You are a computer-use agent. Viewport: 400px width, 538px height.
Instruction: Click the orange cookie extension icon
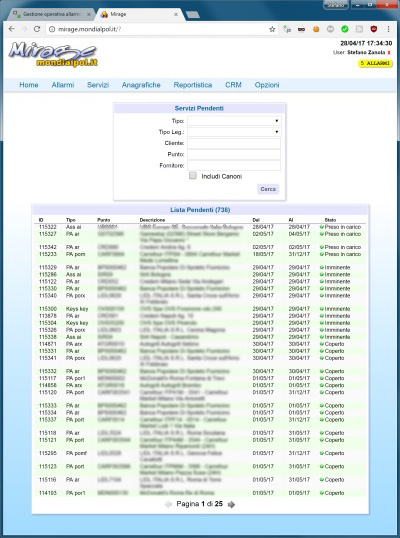(316, 30)
